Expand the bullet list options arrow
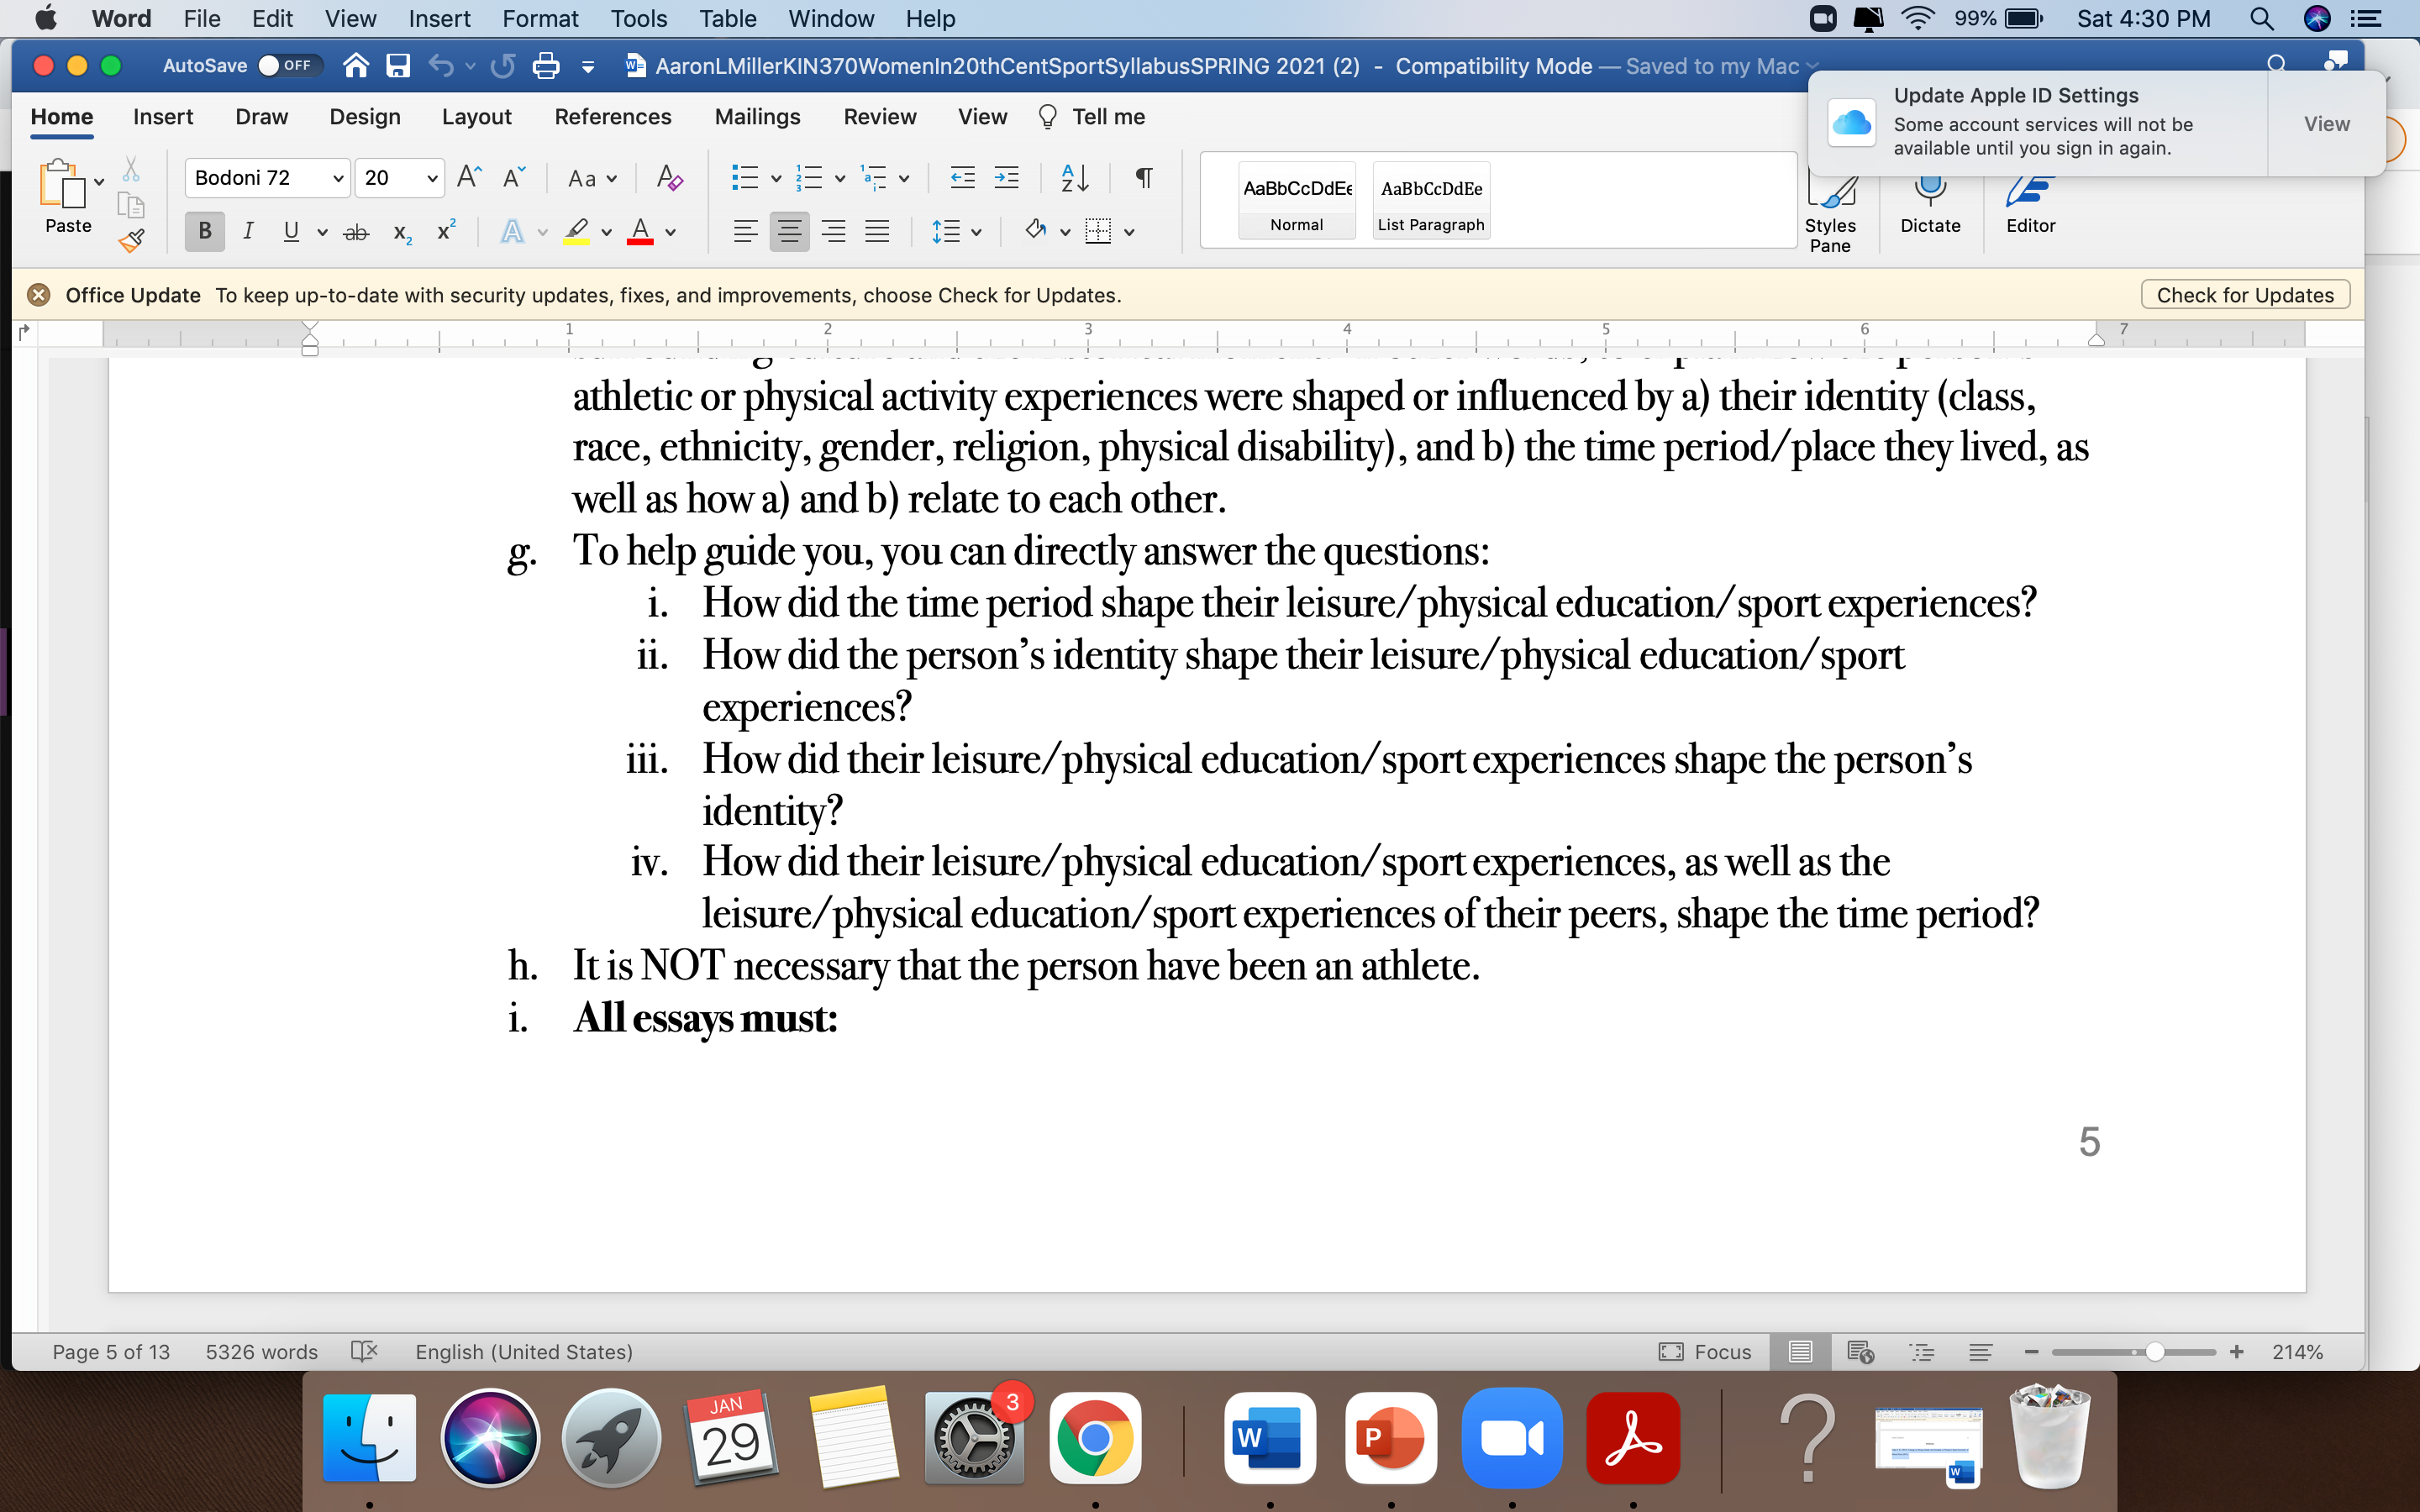Screen dimensions: 2420x1512 [775, 178]
